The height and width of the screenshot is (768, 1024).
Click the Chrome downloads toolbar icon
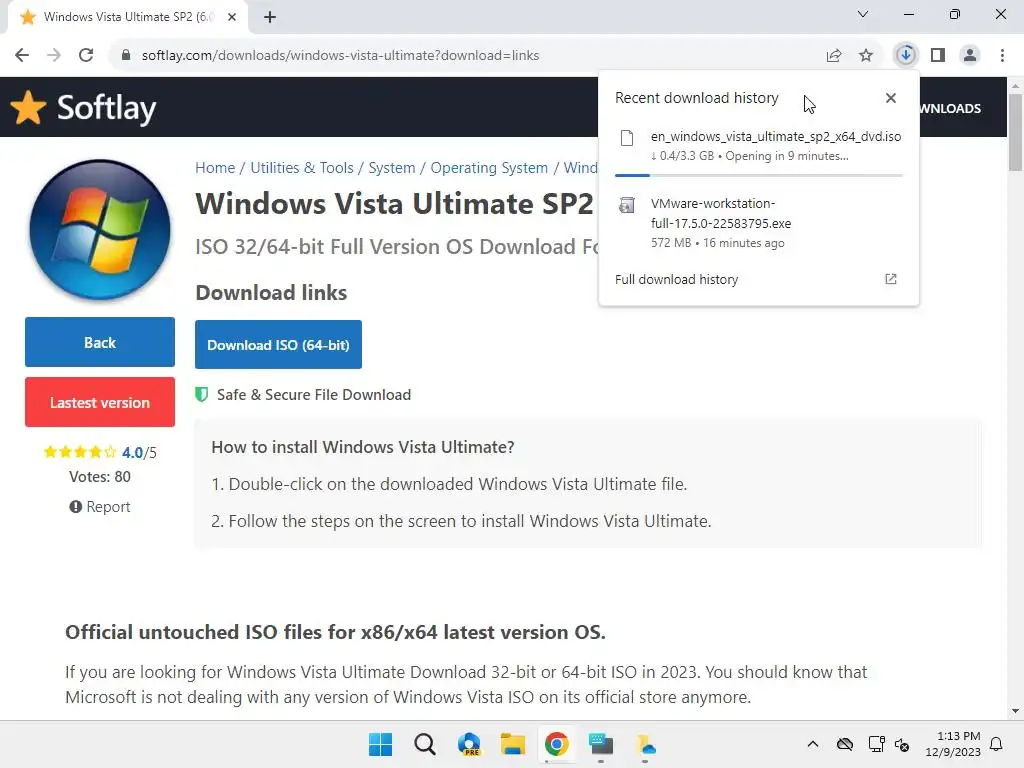coord(906,55)
